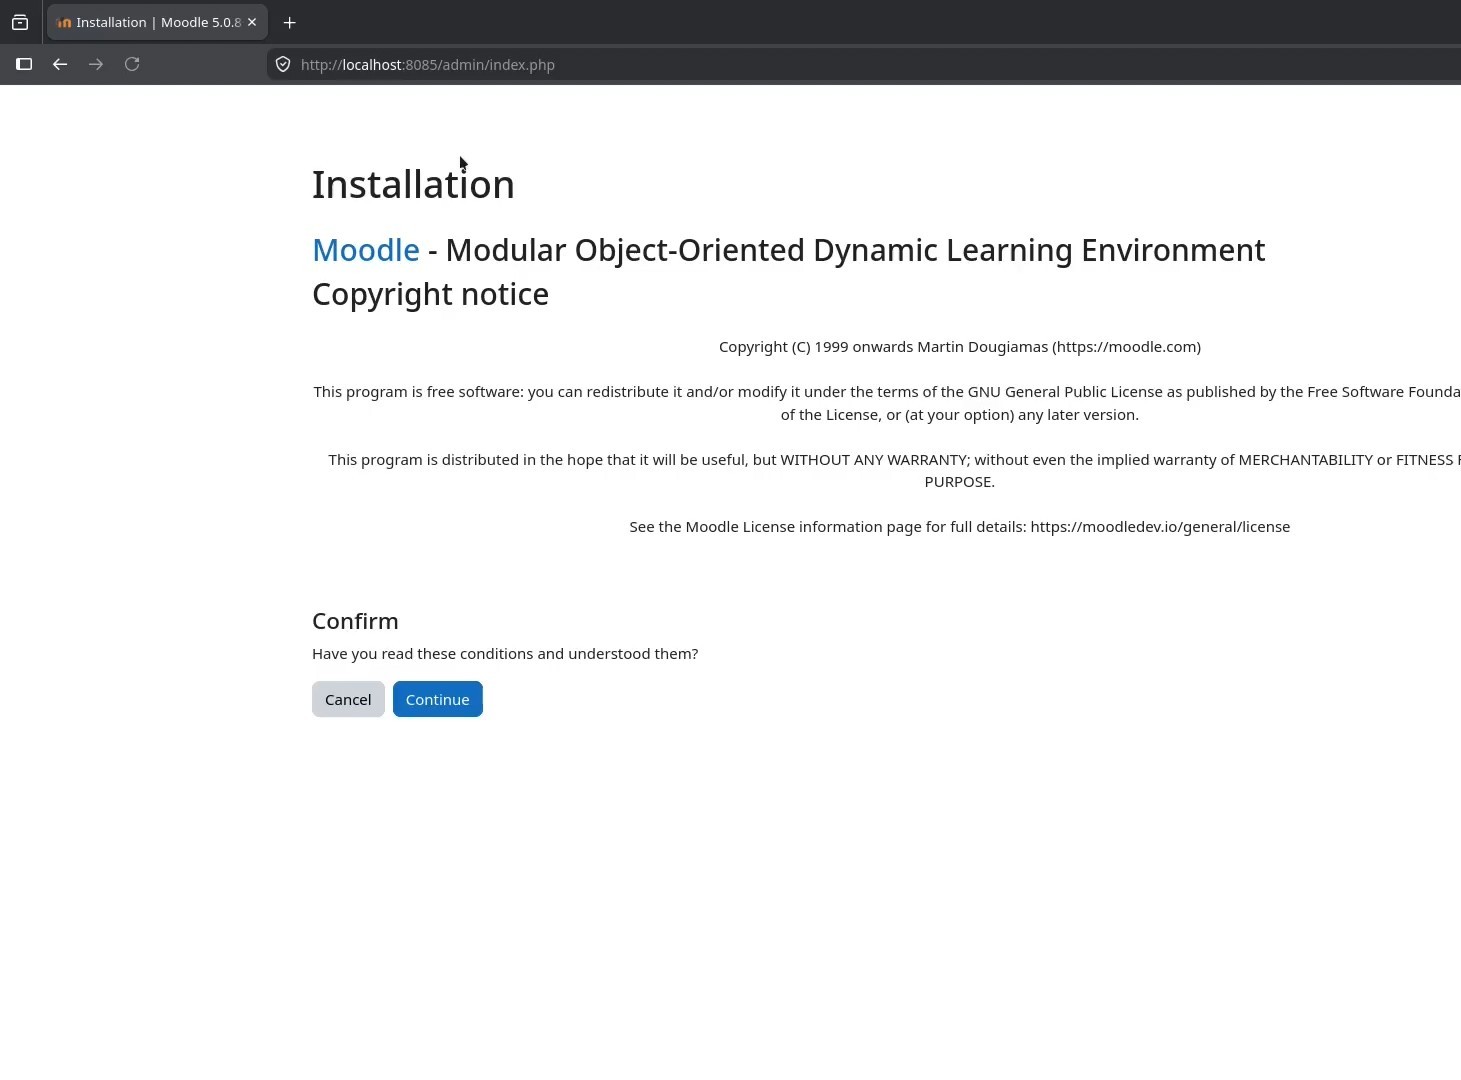Click the Confirm heading
This screenshot has width=1461, height=1080.
click(355, 621)
